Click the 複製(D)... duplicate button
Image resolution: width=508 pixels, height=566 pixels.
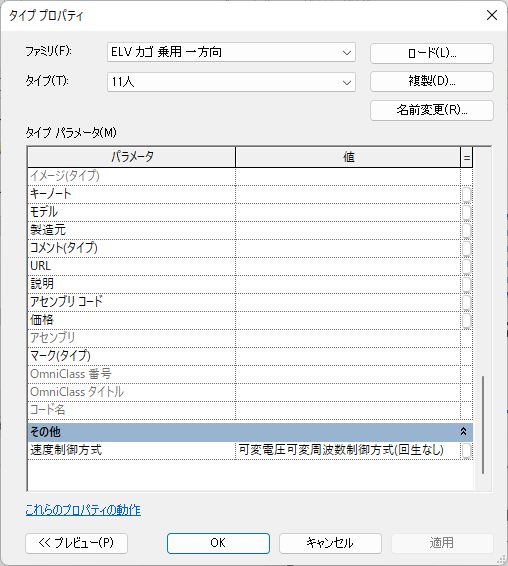click(431, 81)
